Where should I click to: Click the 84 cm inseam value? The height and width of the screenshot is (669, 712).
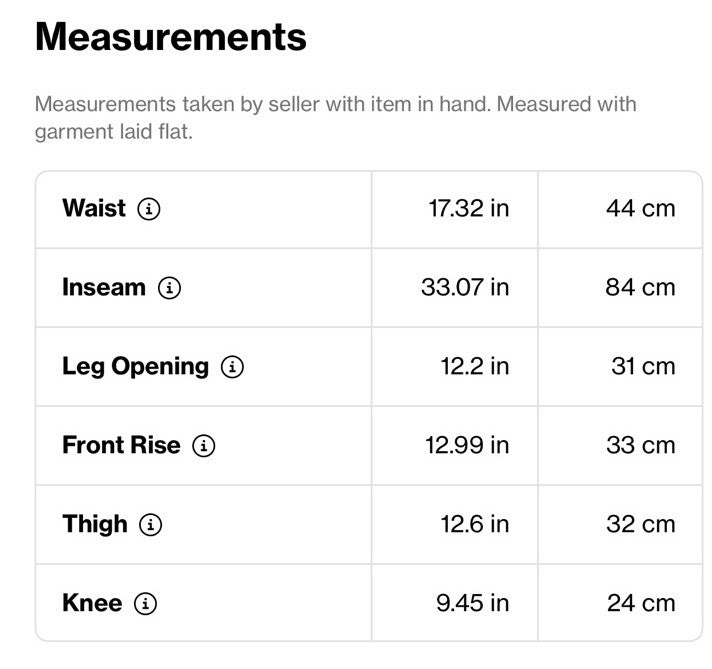640,288
